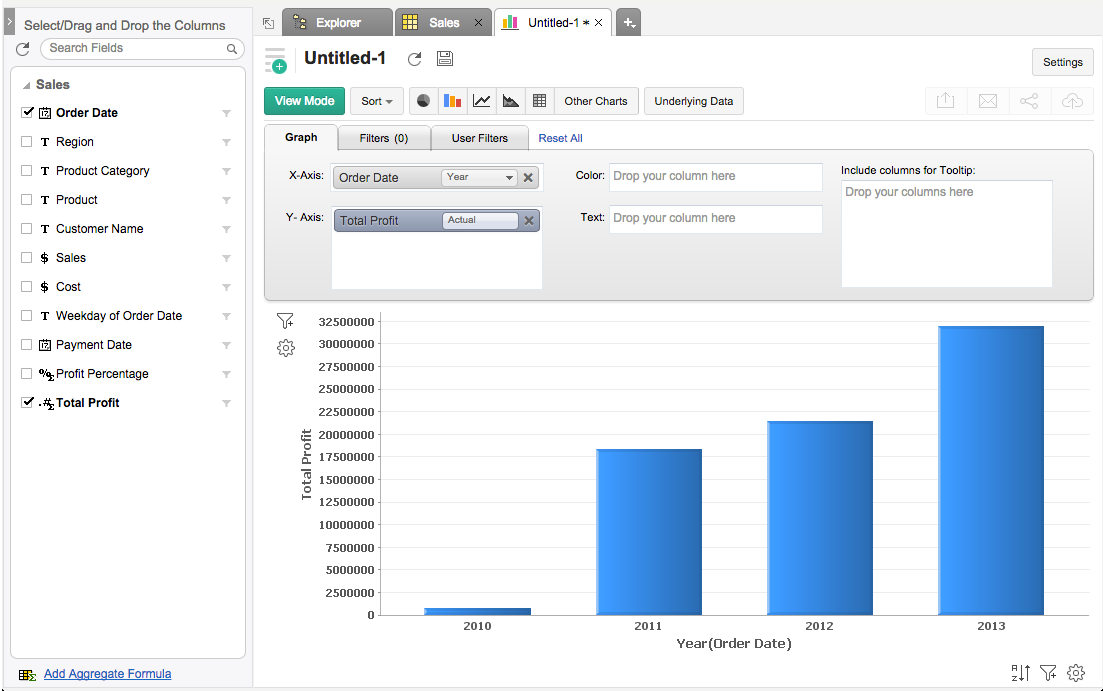The image size is (1103, 691).
Task: Uncheck the Order Date column checkbox
Action: pos(27,113)
